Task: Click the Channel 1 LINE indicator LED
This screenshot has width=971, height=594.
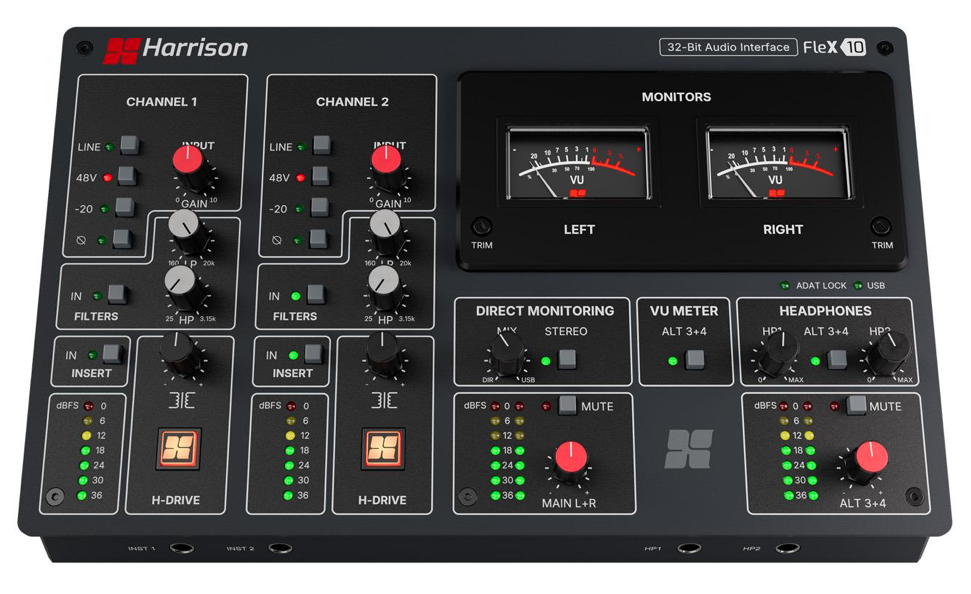Action: (x=109, y=147)
